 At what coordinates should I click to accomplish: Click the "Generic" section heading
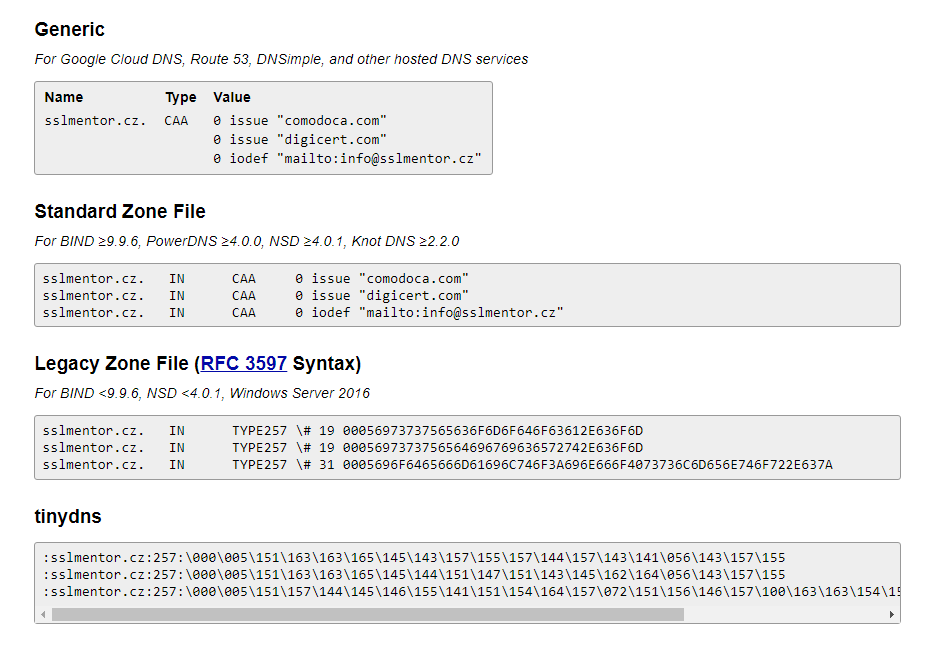click(x=69, y=29)
